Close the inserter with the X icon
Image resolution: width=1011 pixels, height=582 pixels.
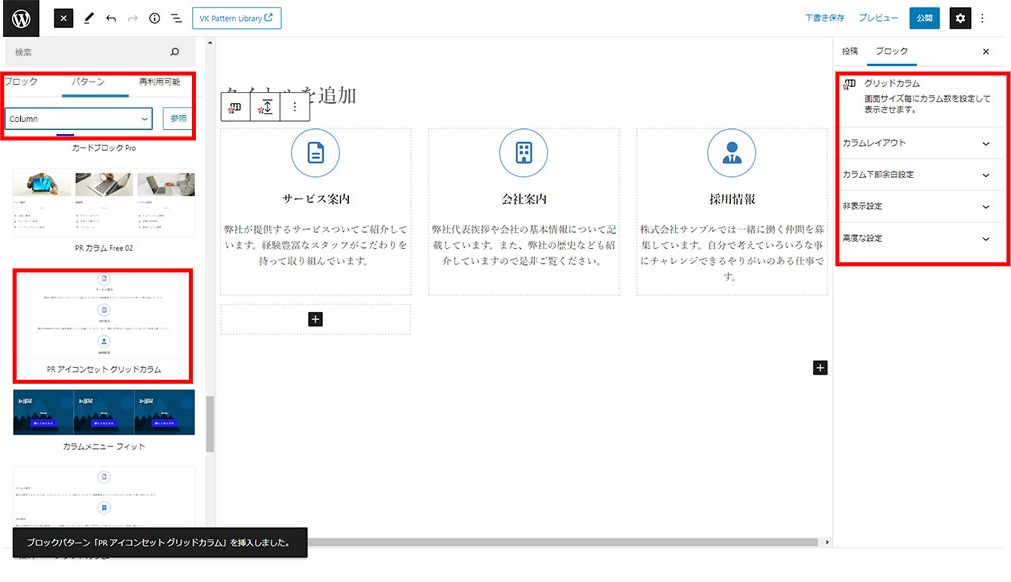pyautogui.click(x=62, y=17)
